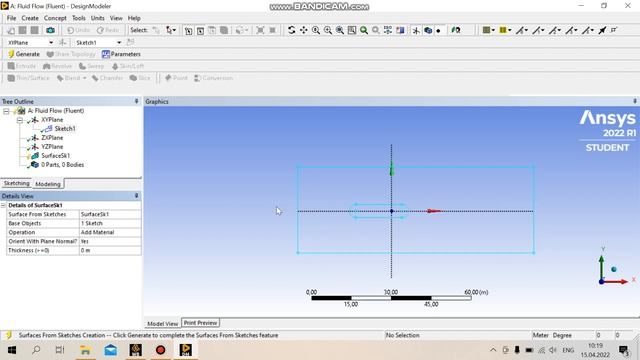This screenshot has height=360, width=640.
Task: Click the New Plane icon beside XYPlane
Action: click(62, 42)
